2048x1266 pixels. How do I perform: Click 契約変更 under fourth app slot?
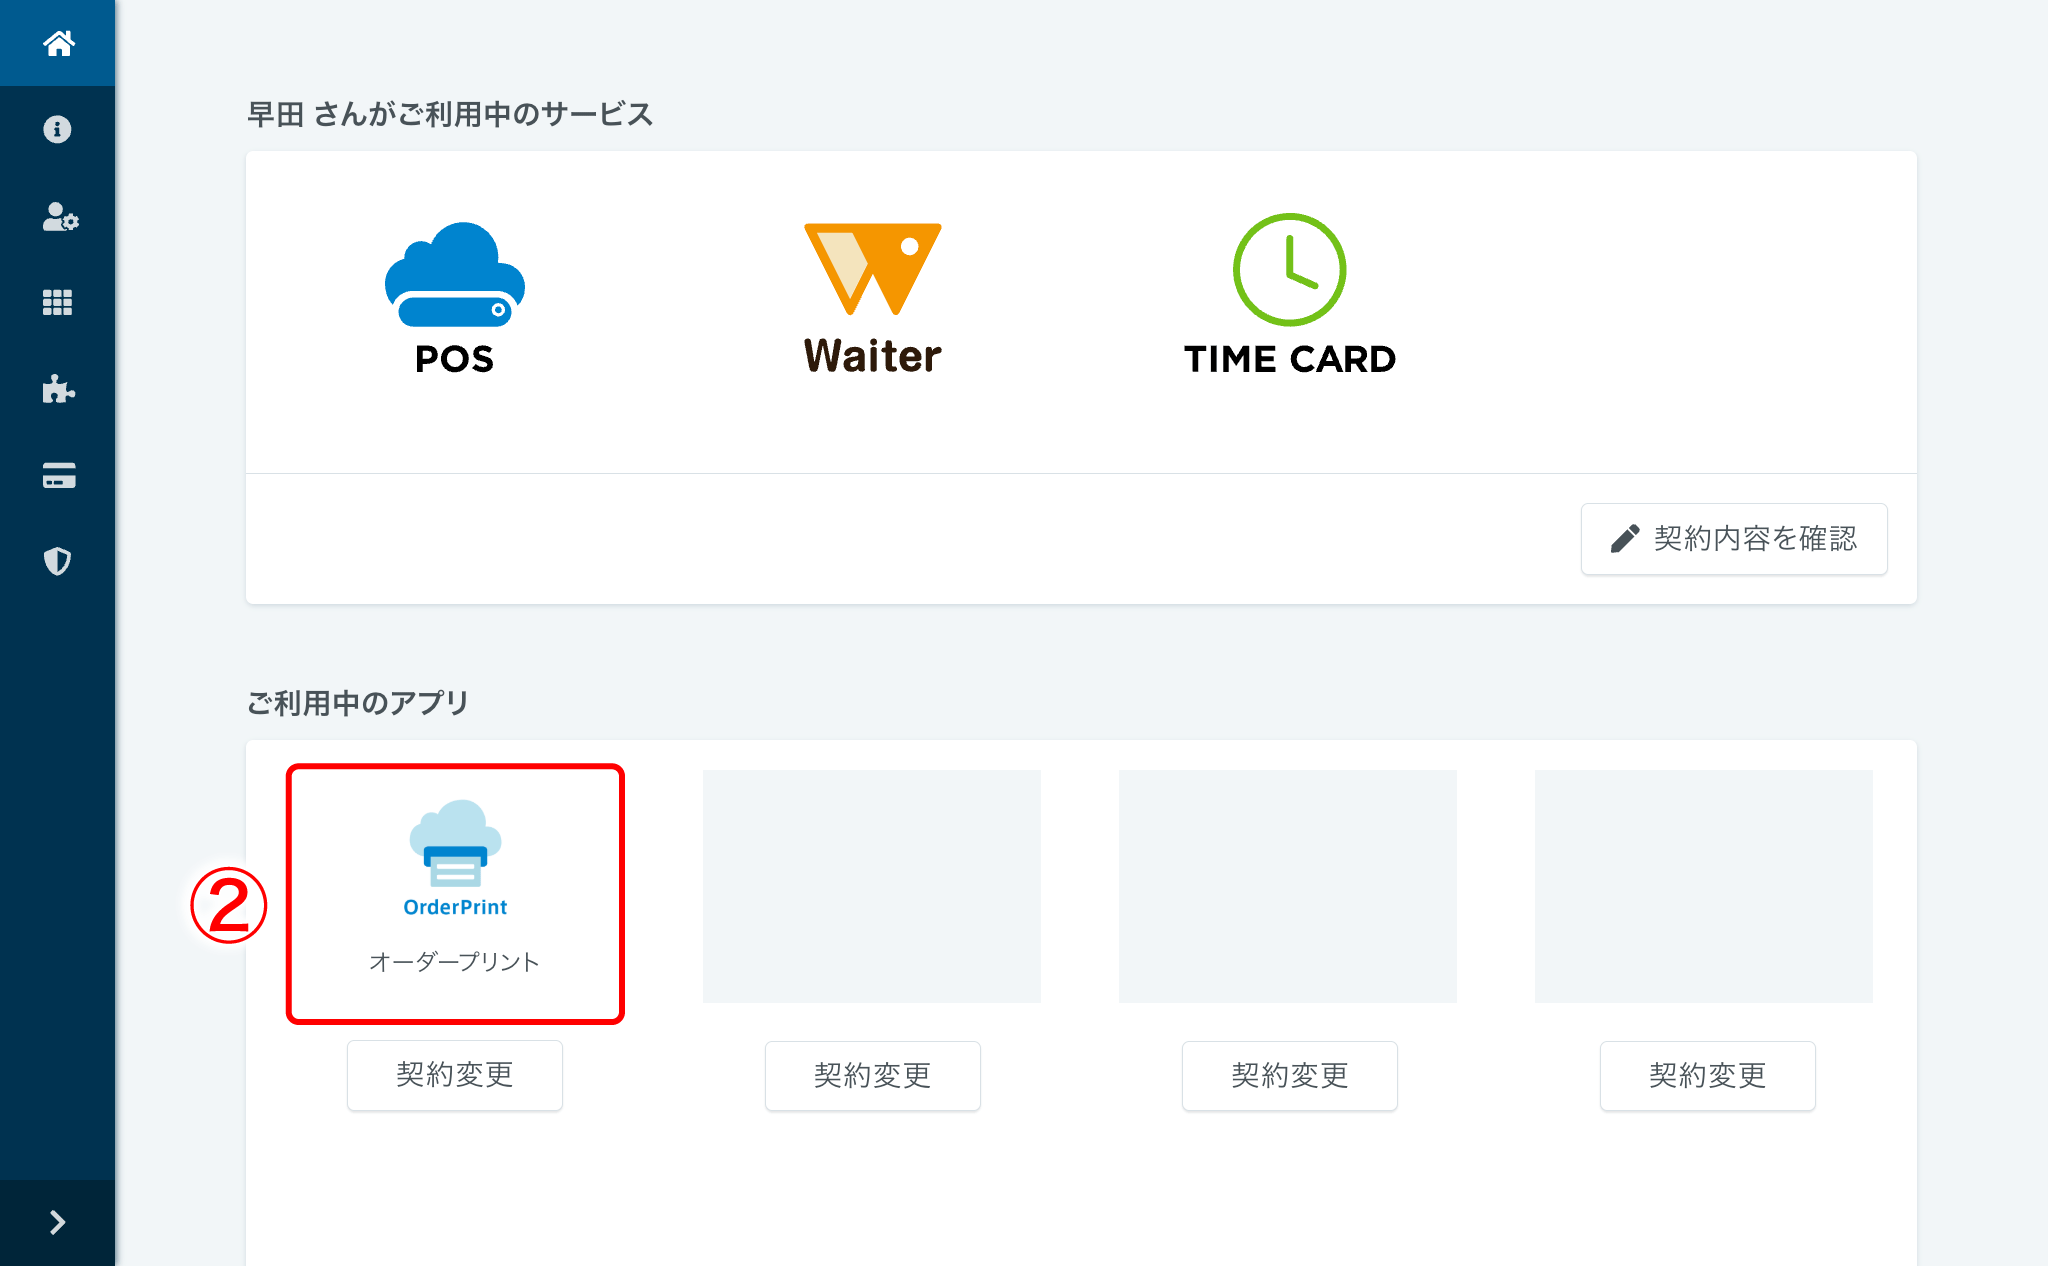tap(1707, 1075)
